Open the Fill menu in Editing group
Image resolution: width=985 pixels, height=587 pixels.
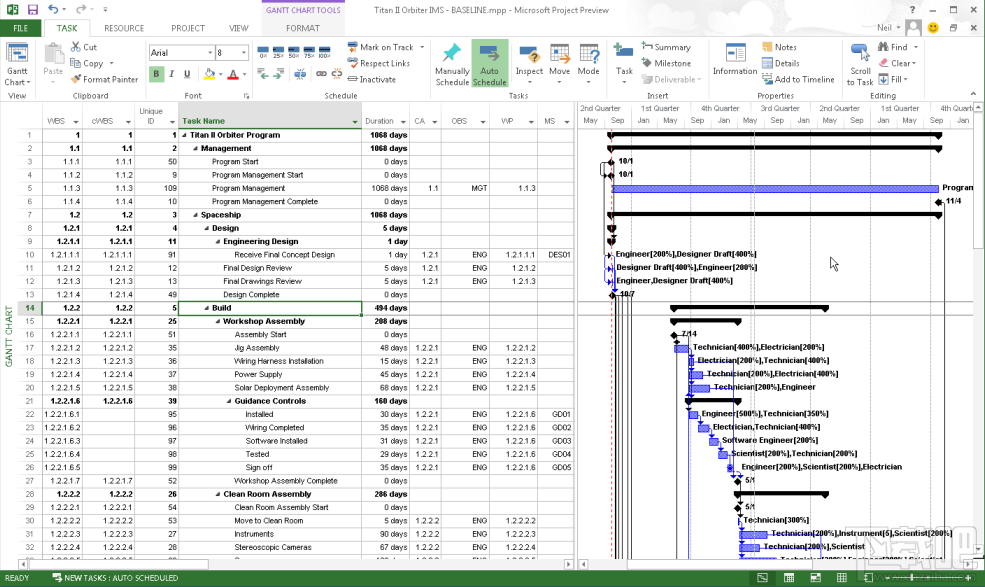(895, 80)
